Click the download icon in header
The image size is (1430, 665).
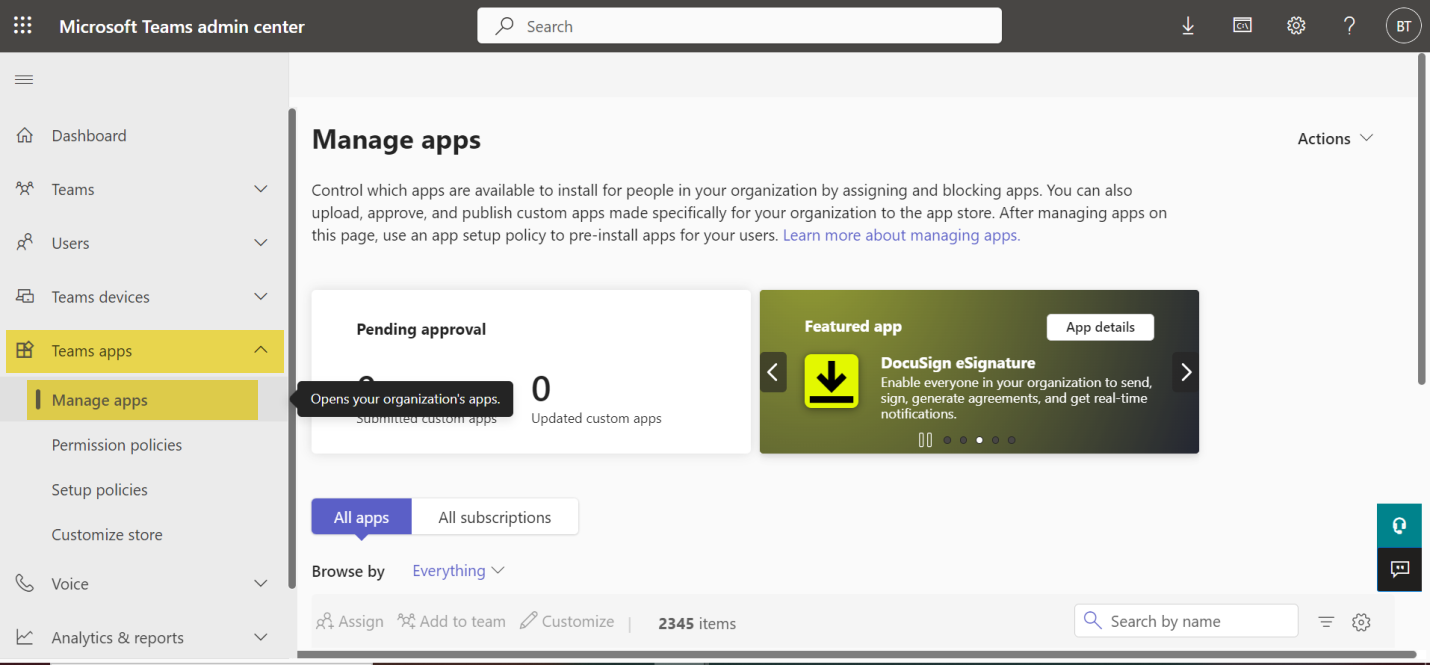(x=1188, y=26)
